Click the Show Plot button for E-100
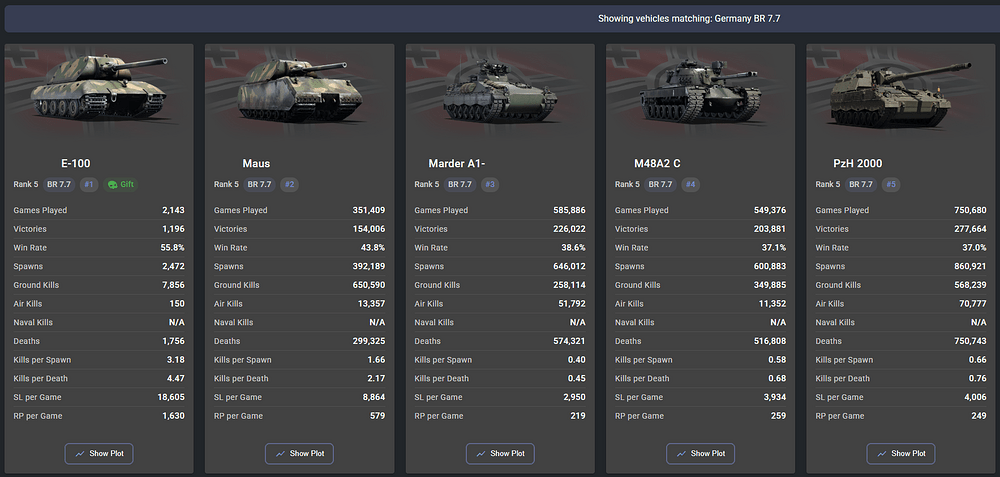The width and height of the screenshot is (1000, 477). [99, 453]
